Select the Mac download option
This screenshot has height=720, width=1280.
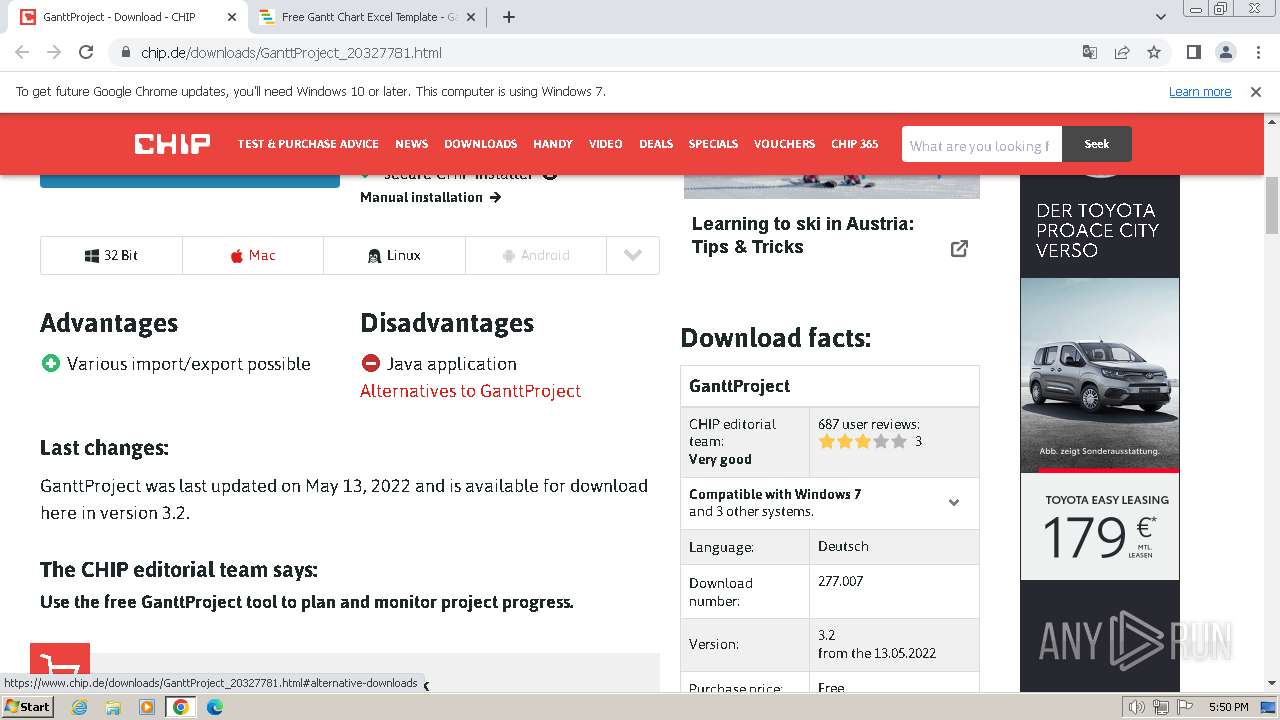253,255
